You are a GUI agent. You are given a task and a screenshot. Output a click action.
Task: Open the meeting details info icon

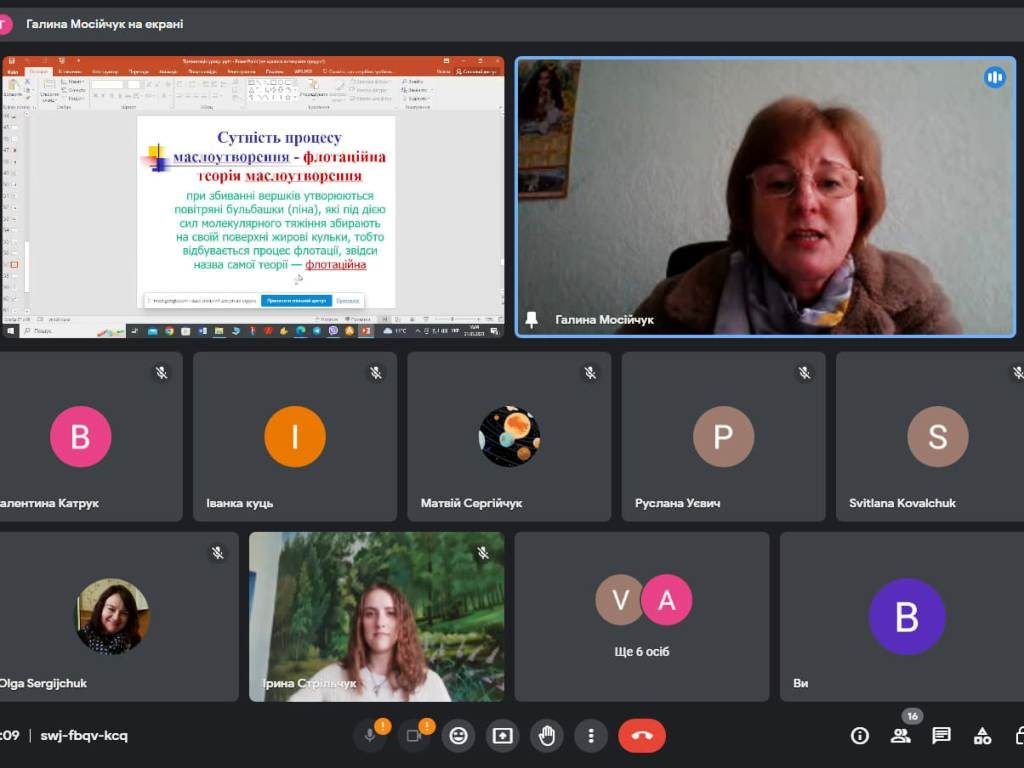pos(859,736)
